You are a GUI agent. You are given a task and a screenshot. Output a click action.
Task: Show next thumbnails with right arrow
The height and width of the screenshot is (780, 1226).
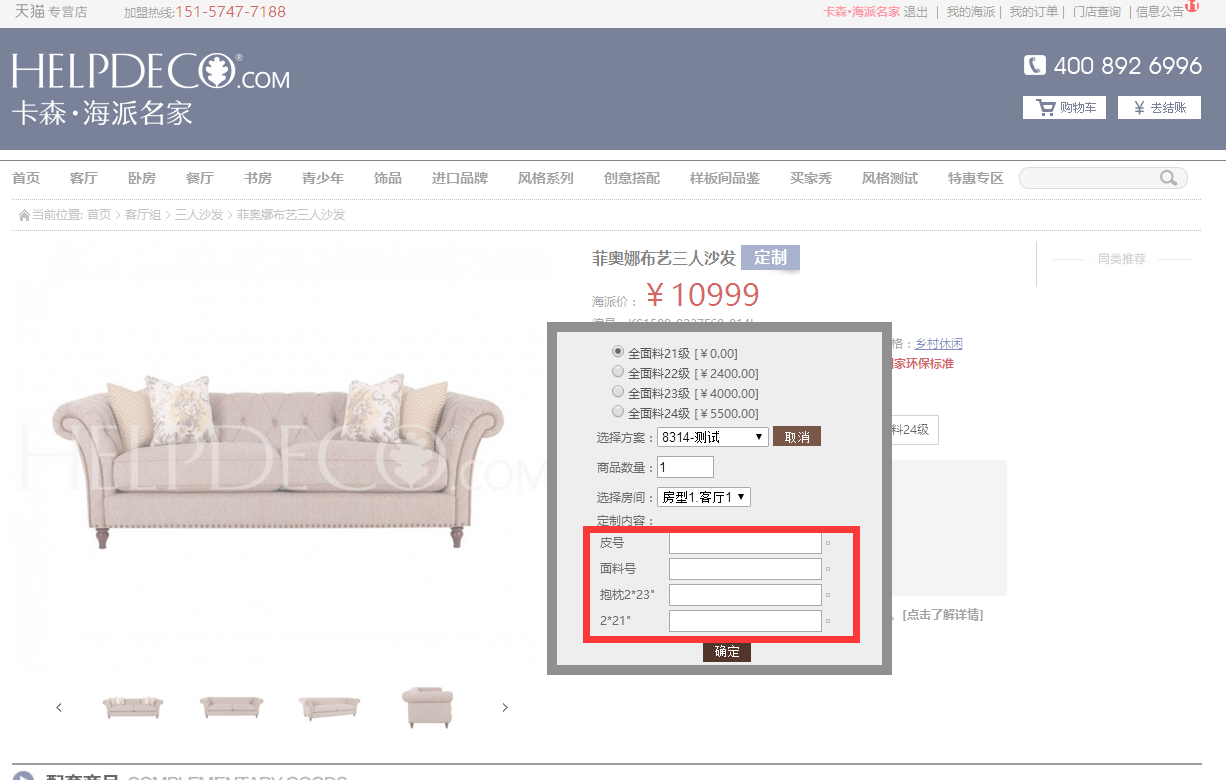tap(505, 707)
